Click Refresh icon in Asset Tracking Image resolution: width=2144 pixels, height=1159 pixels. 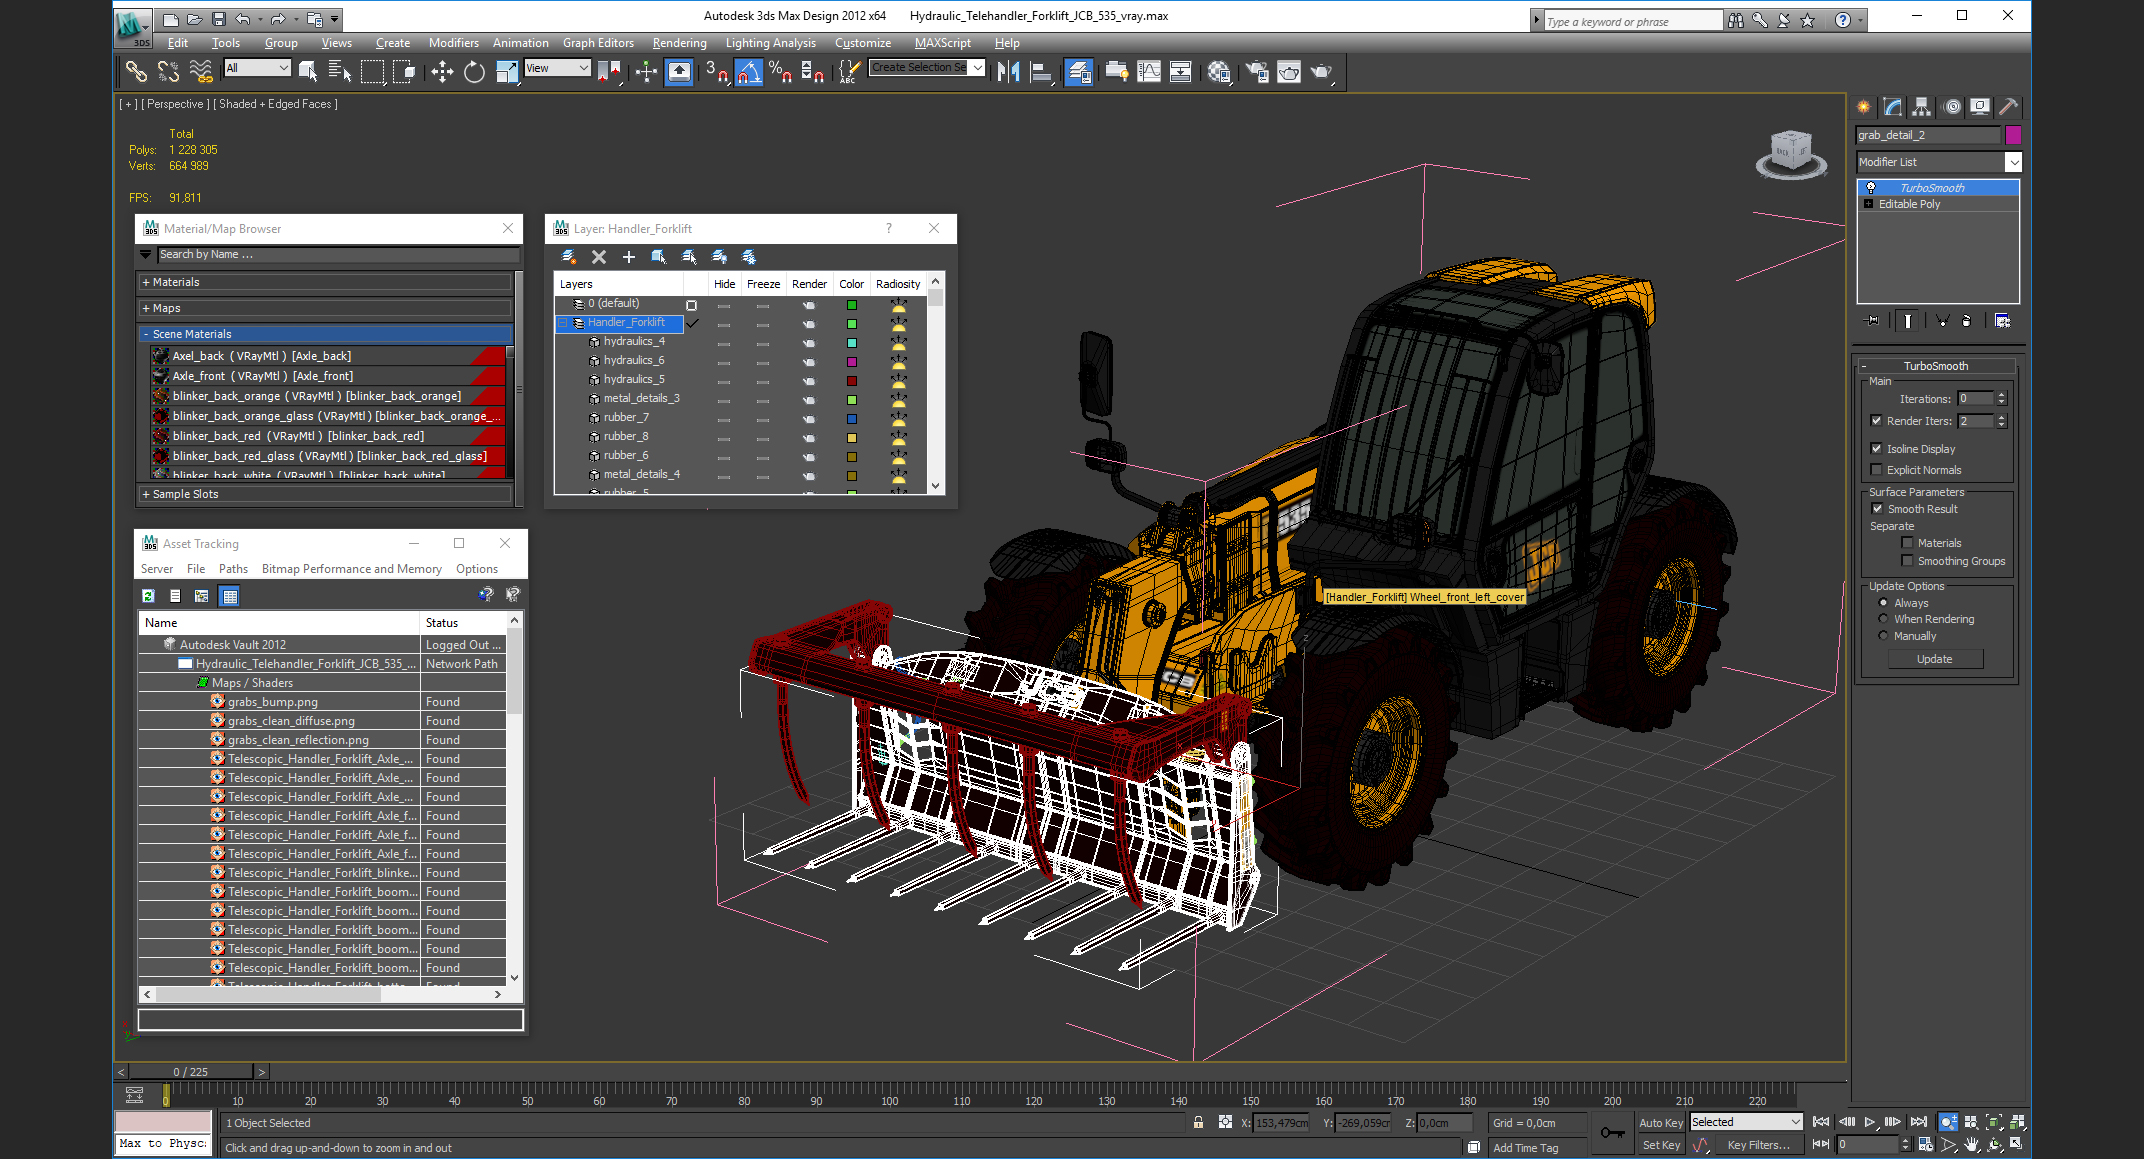pyautogui.click(x=148, y=596)
